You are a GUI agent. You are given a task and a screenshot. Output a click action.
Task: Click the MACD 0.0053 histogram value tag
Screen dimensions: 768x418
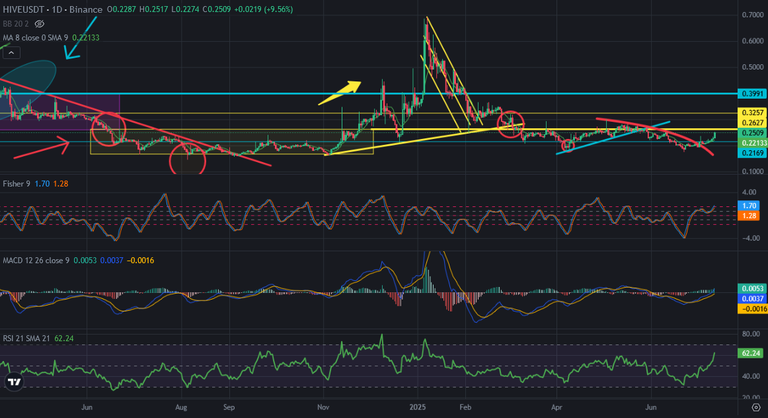752,289
